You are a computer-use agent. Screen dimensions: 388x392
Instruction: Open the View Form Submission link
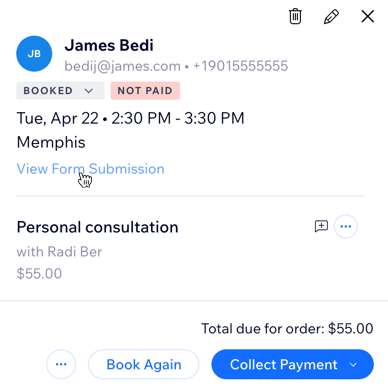coord(90,169)
